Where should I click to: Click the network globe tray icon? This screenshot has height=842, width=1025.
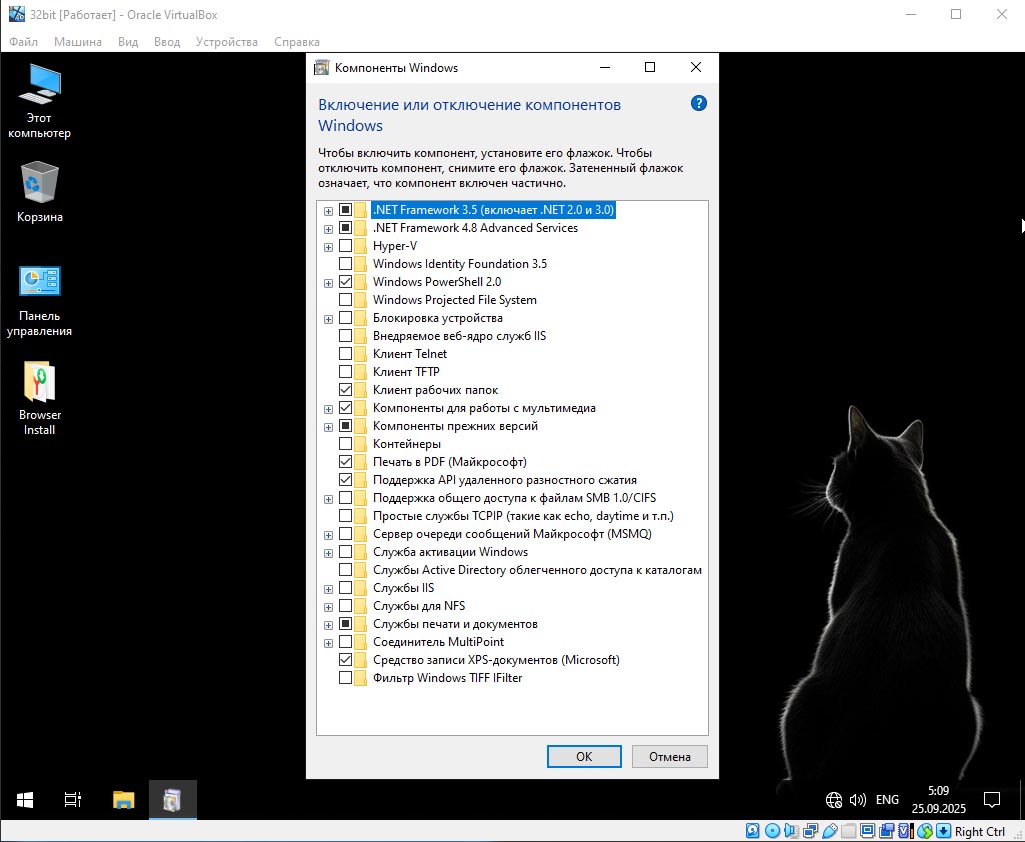click(833, 800)
